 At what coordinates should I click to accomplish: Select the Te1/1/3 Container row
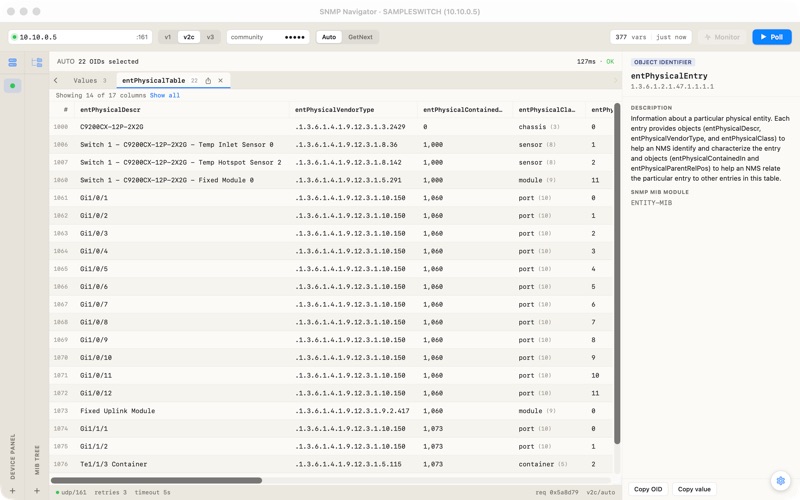332,464
